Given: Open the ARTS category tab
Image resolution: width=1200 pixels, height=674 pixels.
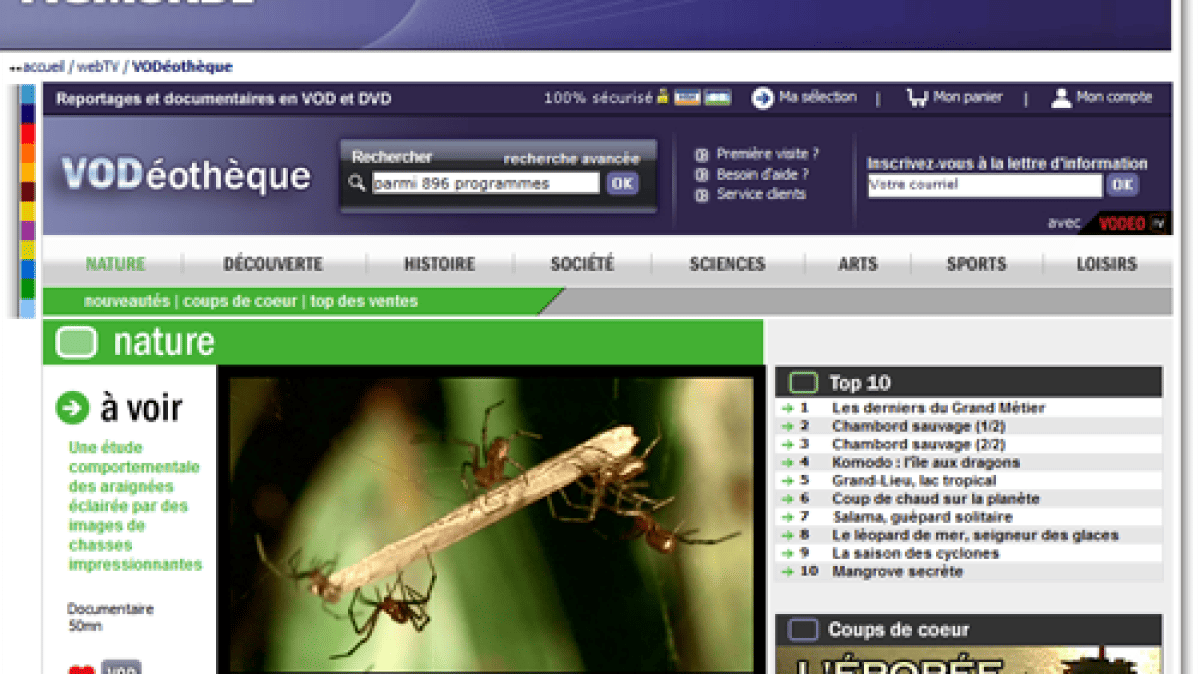Looking at the screenshot, I should (x=857, y=264).
